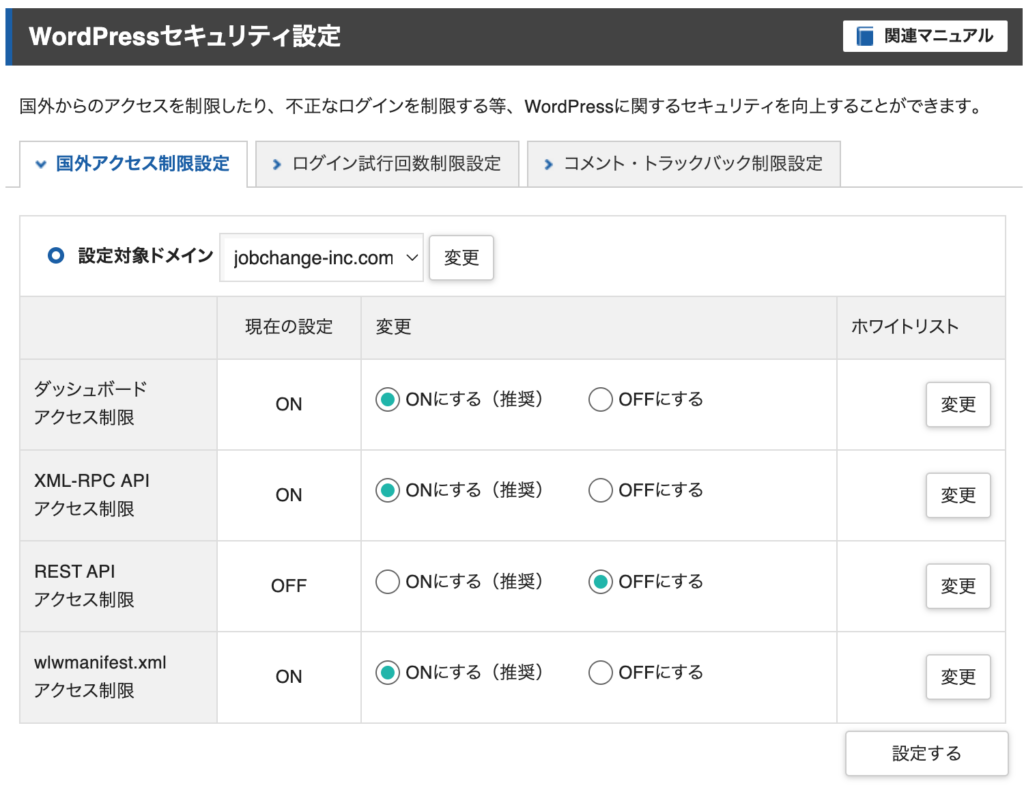Select OFFにする for wlwmanifest.xml restriction
Viewport: 1024px width, 788px height.
600,673
